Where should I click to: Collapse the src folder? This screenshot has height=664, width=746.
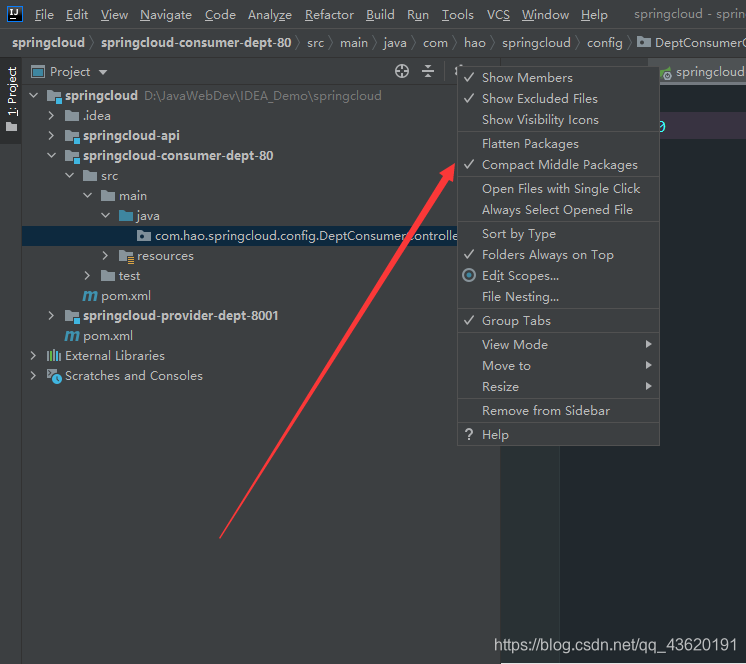(69, 176)
